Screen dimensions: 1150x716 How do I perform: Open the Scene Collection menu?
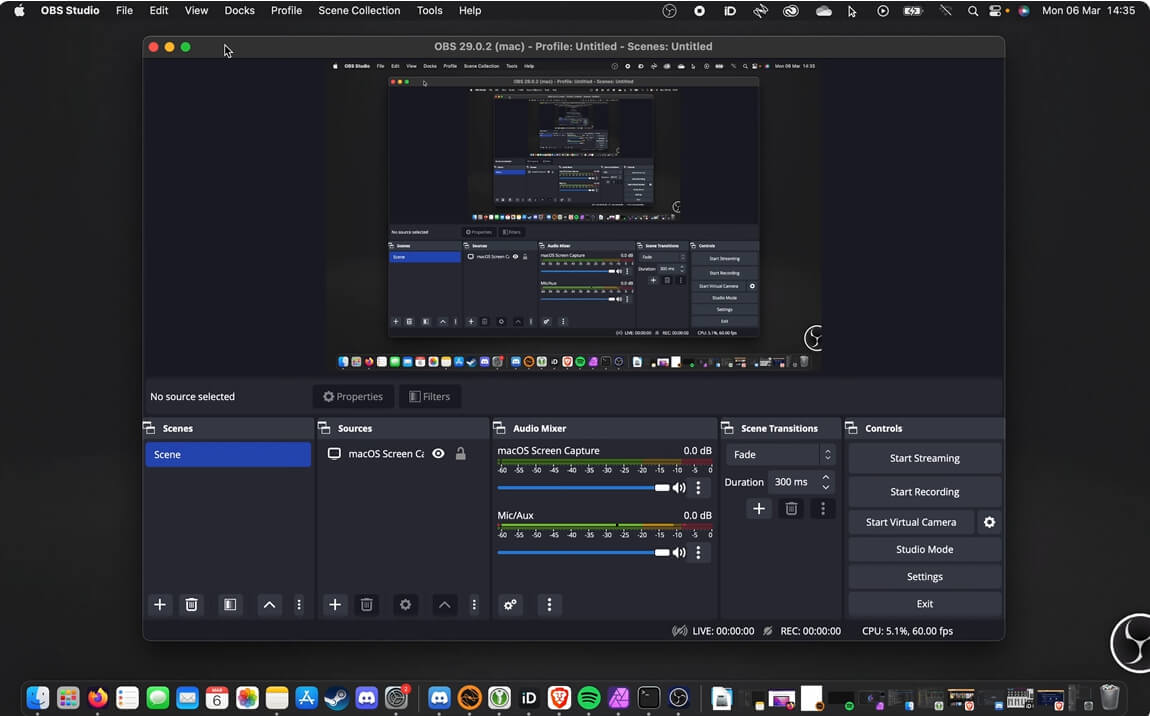[x=359, y=11]
